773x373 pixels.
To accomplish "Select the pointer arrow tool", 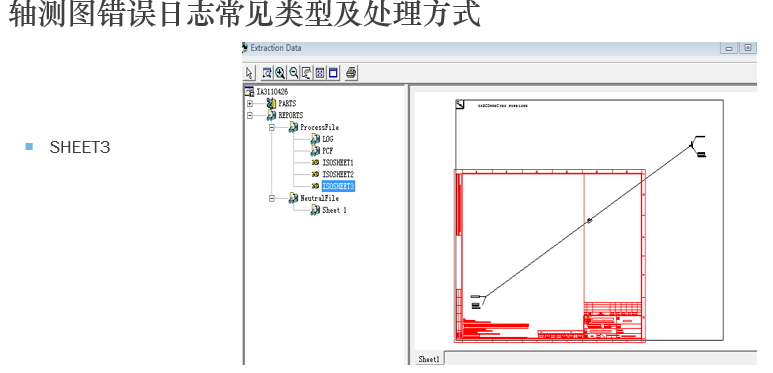I will pyautogui.click(x=249, y=73).
